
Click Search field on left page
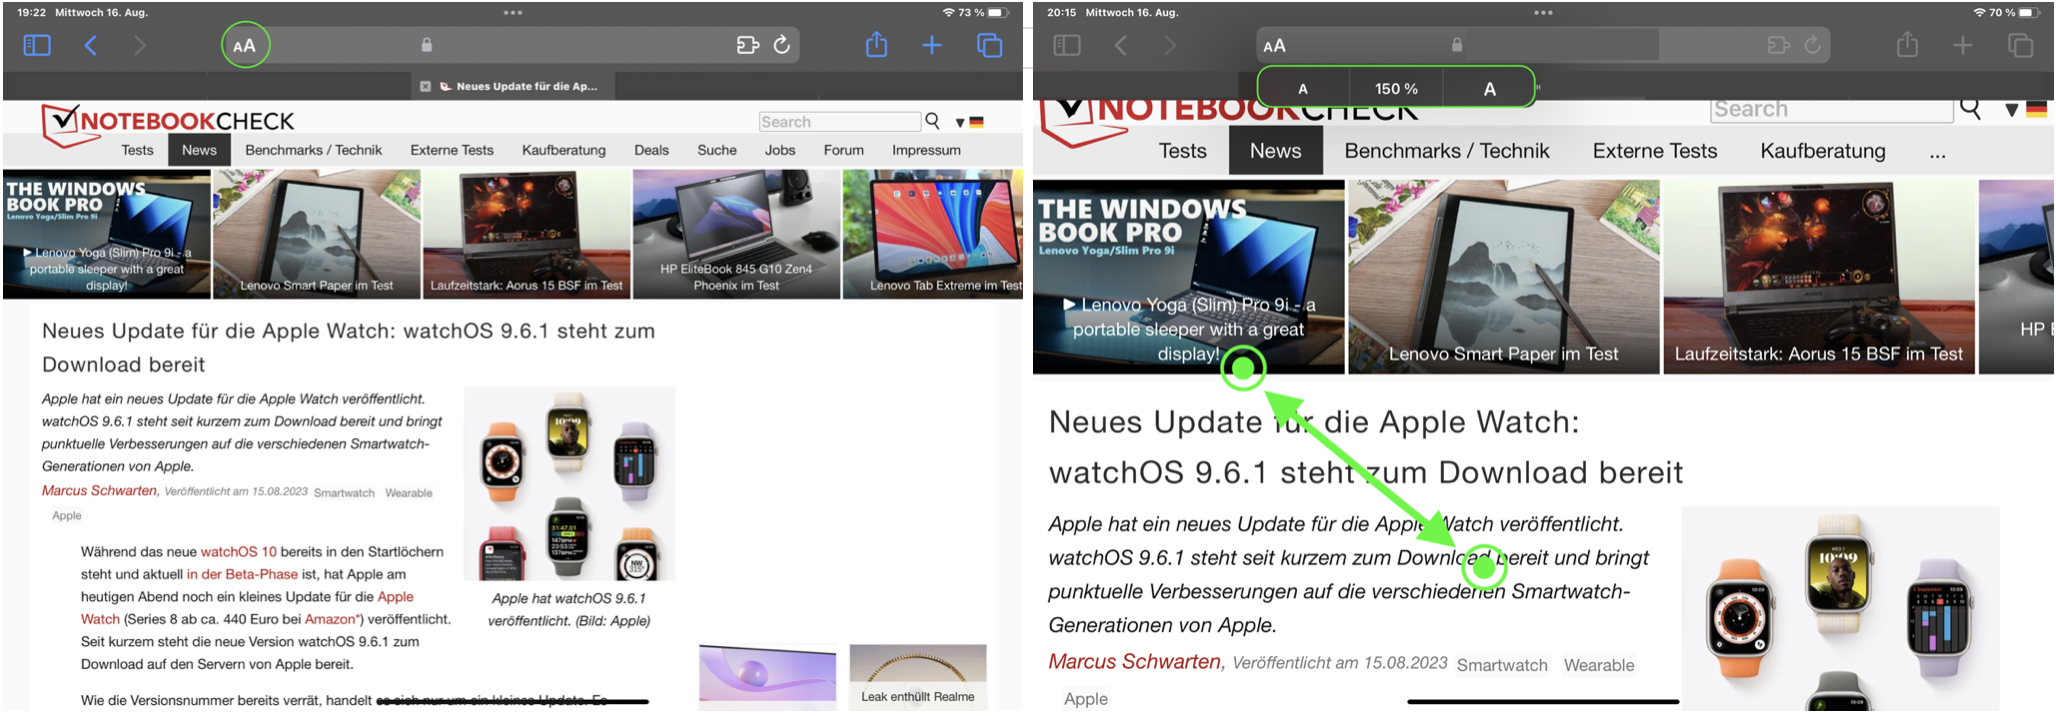(839, 121)
